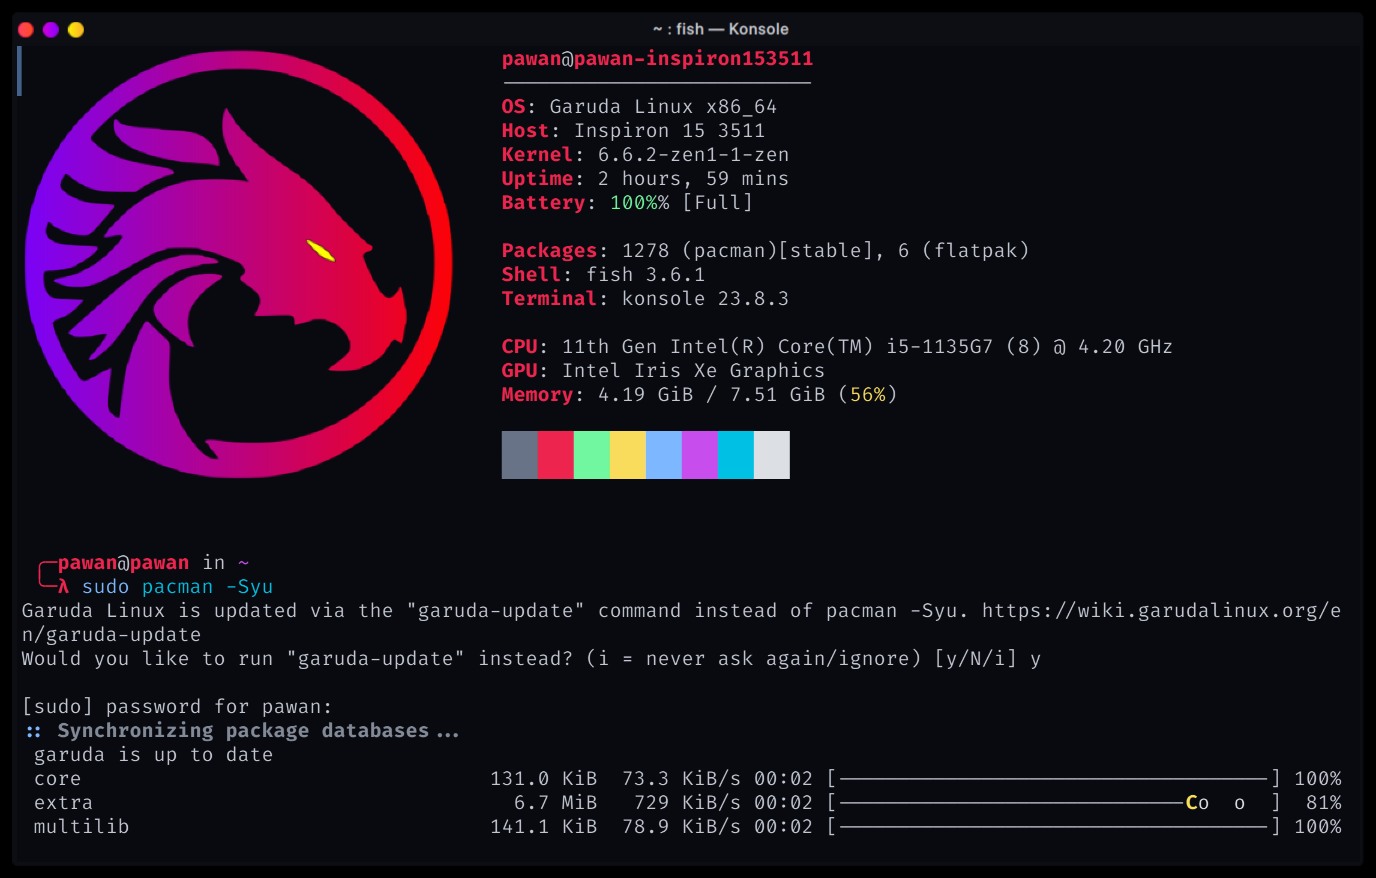This screenshot has width=1376, height=878.
Task: Click the Shell: fish 3.6.1 line
Action: click(x=603, y=275)
